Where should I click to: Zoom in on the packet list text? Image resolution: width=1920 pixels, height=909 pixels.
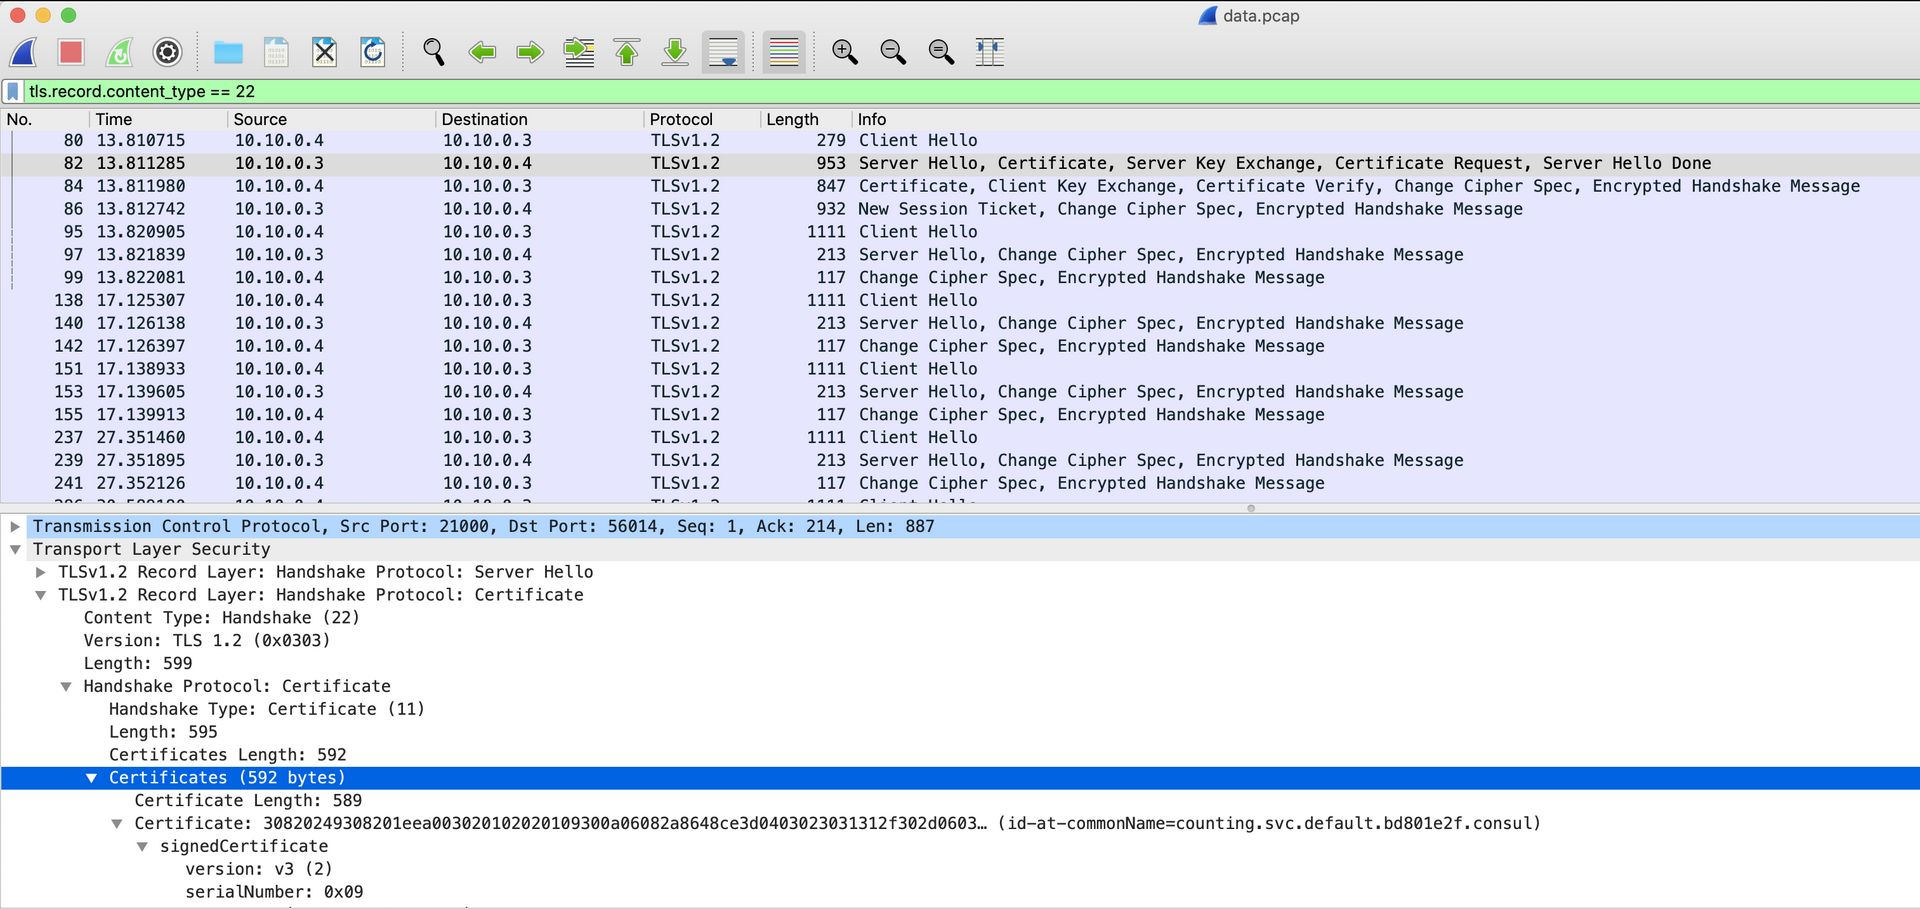coord(845,52)
